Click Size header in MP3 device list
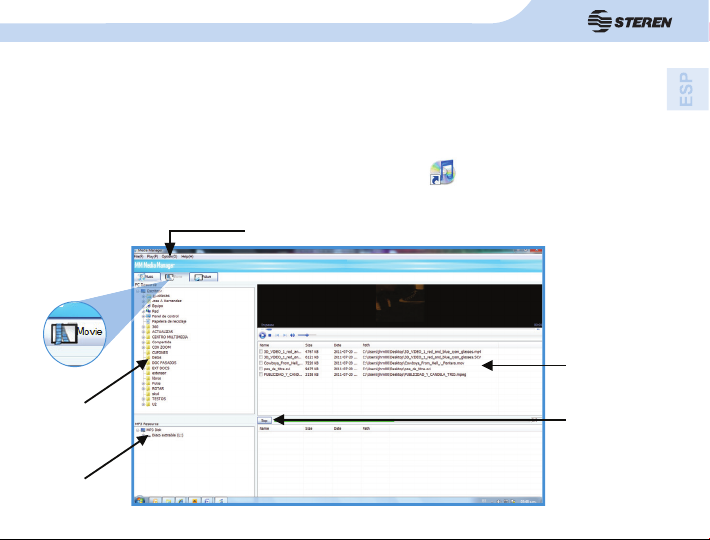Screen dimensions: 710x540 (318, 428)
